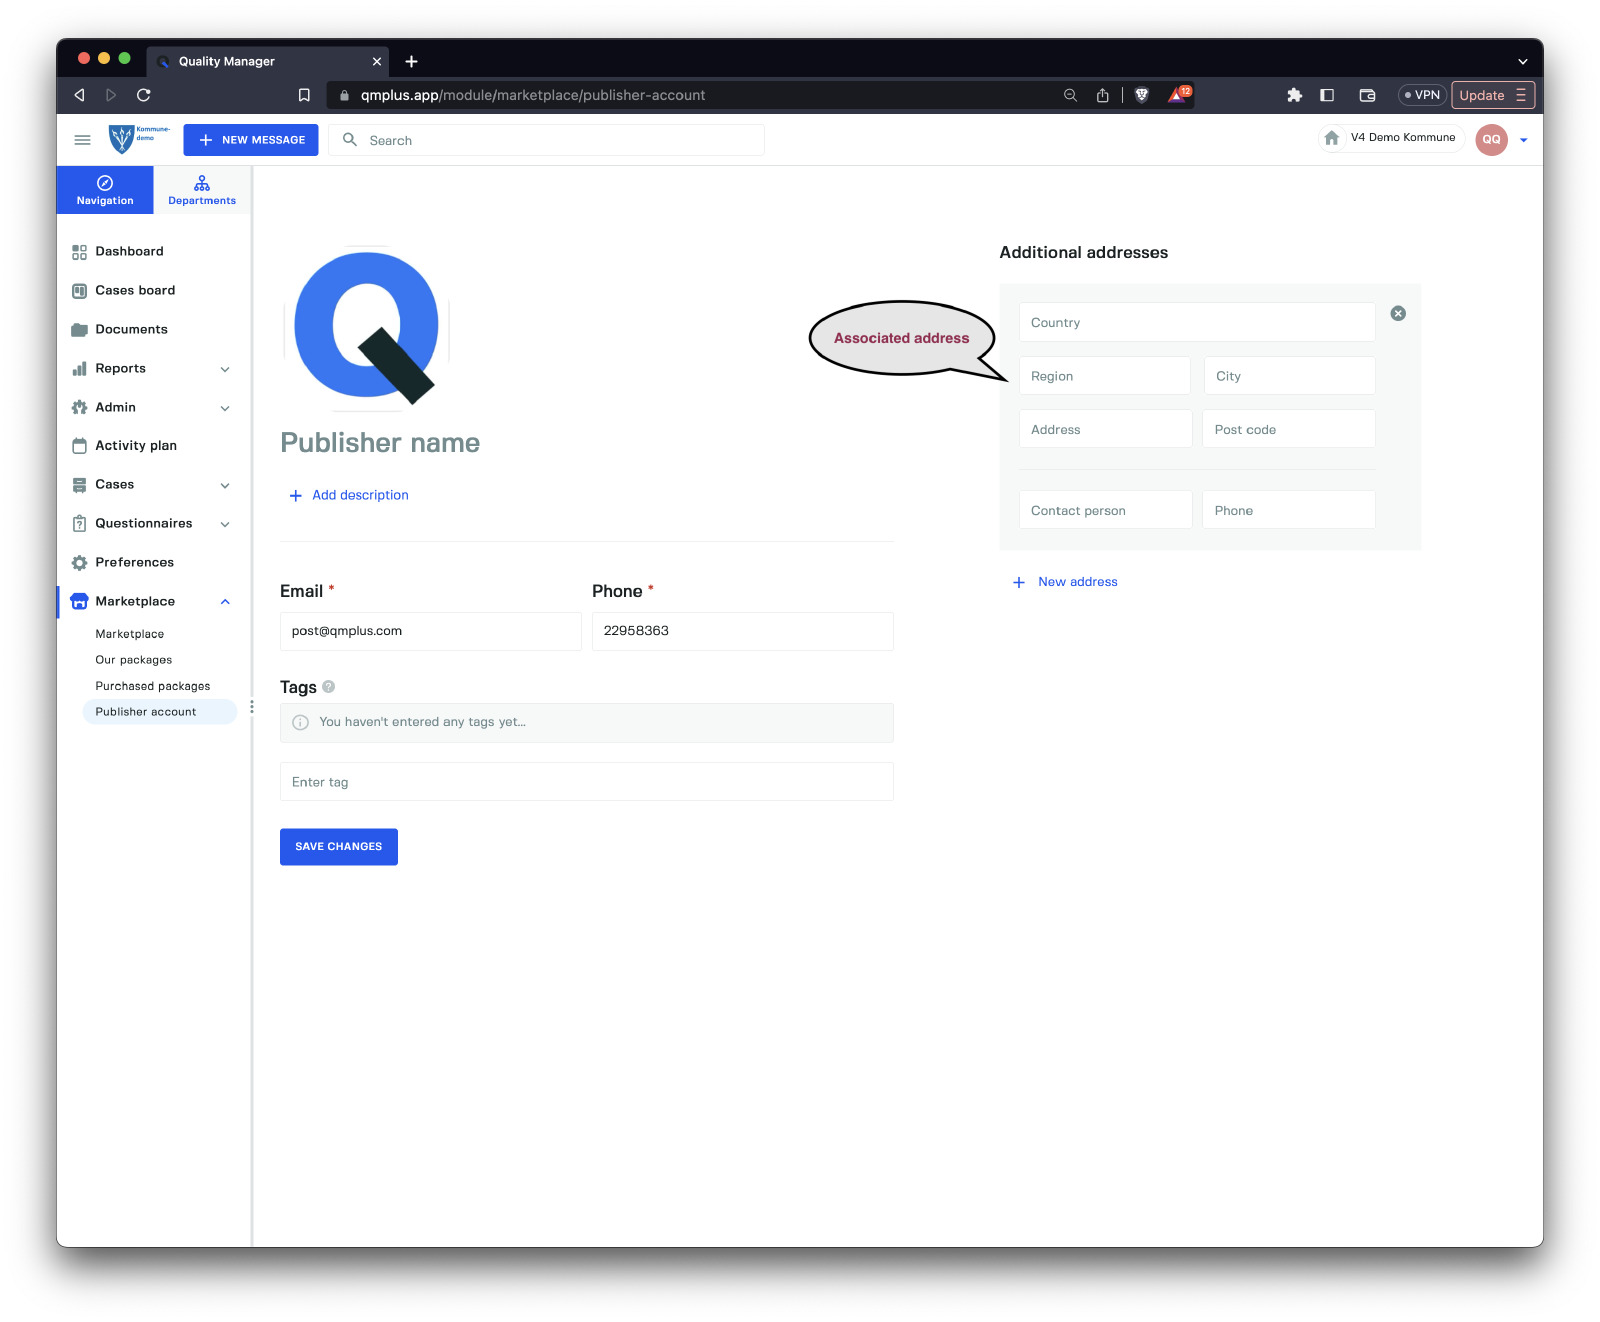The width and height of the screenshot is (1600, 1322).
Task: Click the New address link
Action: point(1077,582)
